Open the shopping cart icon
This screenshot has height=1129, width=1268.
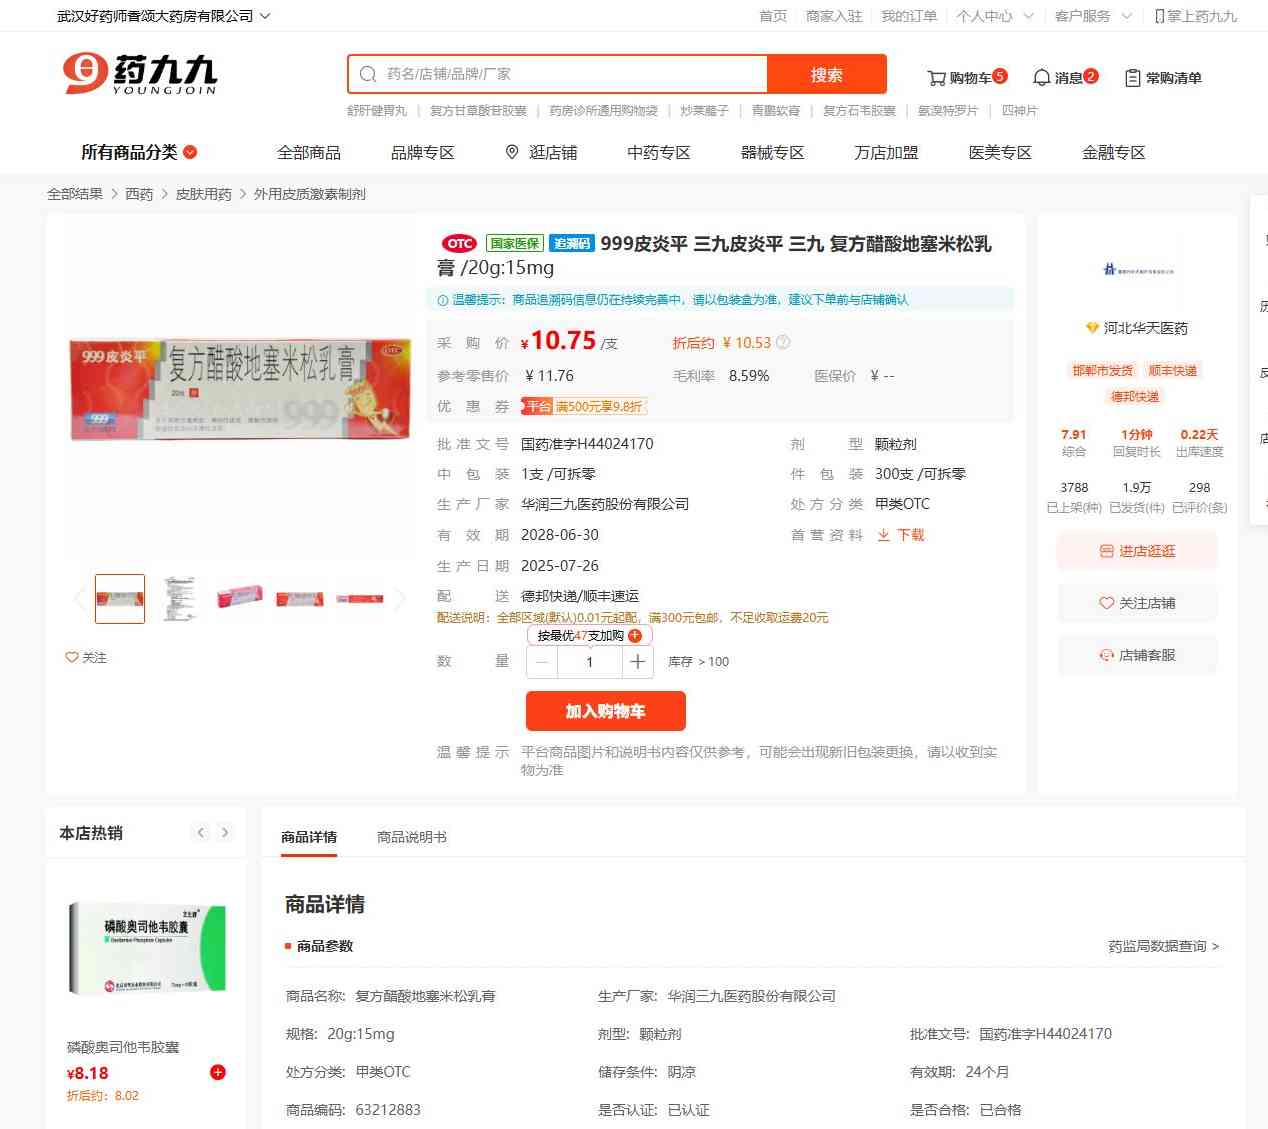936,78
